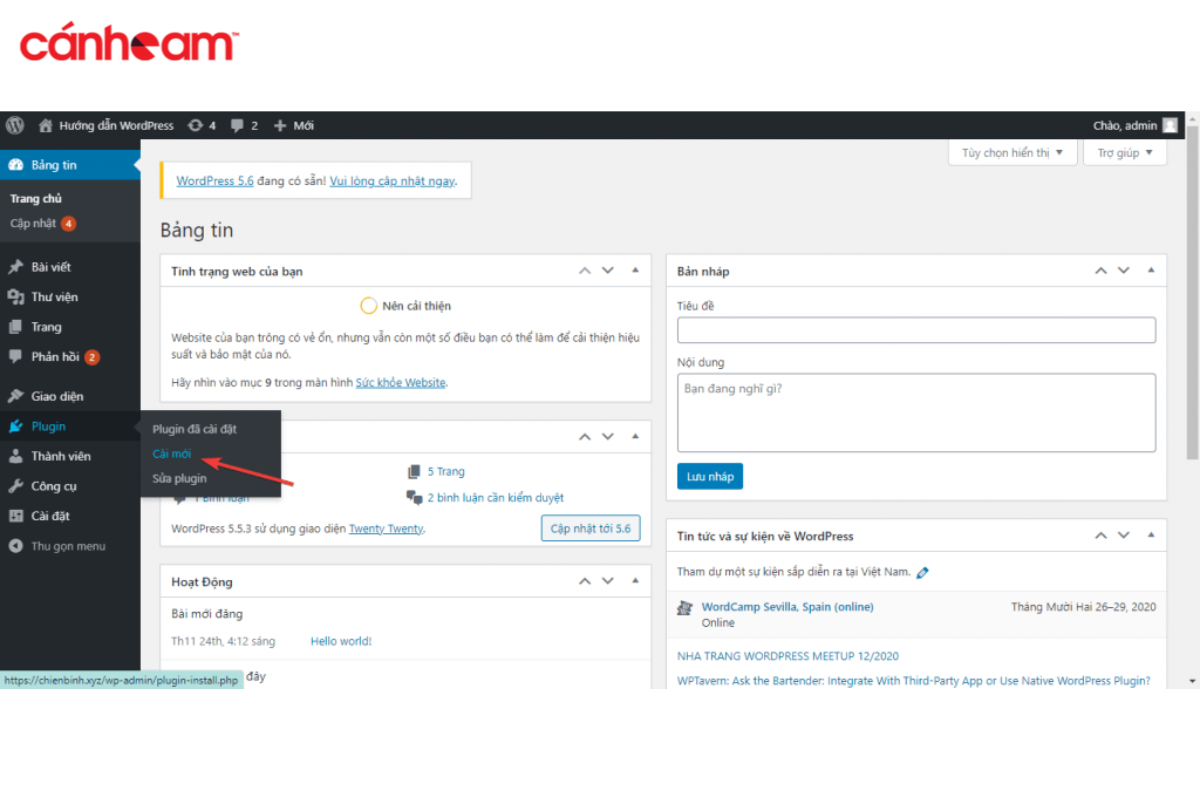The width and height of the screenshot is (1200, 800).
Task: Open the 5 Trang link
Action: click(x=446, y=472)
